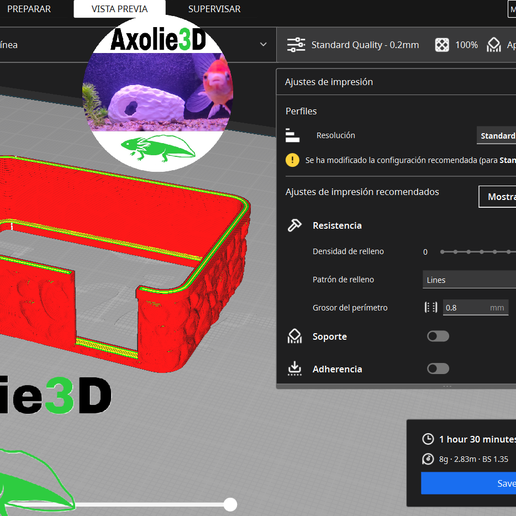Toggle the Soporte switch
516x516 pixels.
point(438,336)
